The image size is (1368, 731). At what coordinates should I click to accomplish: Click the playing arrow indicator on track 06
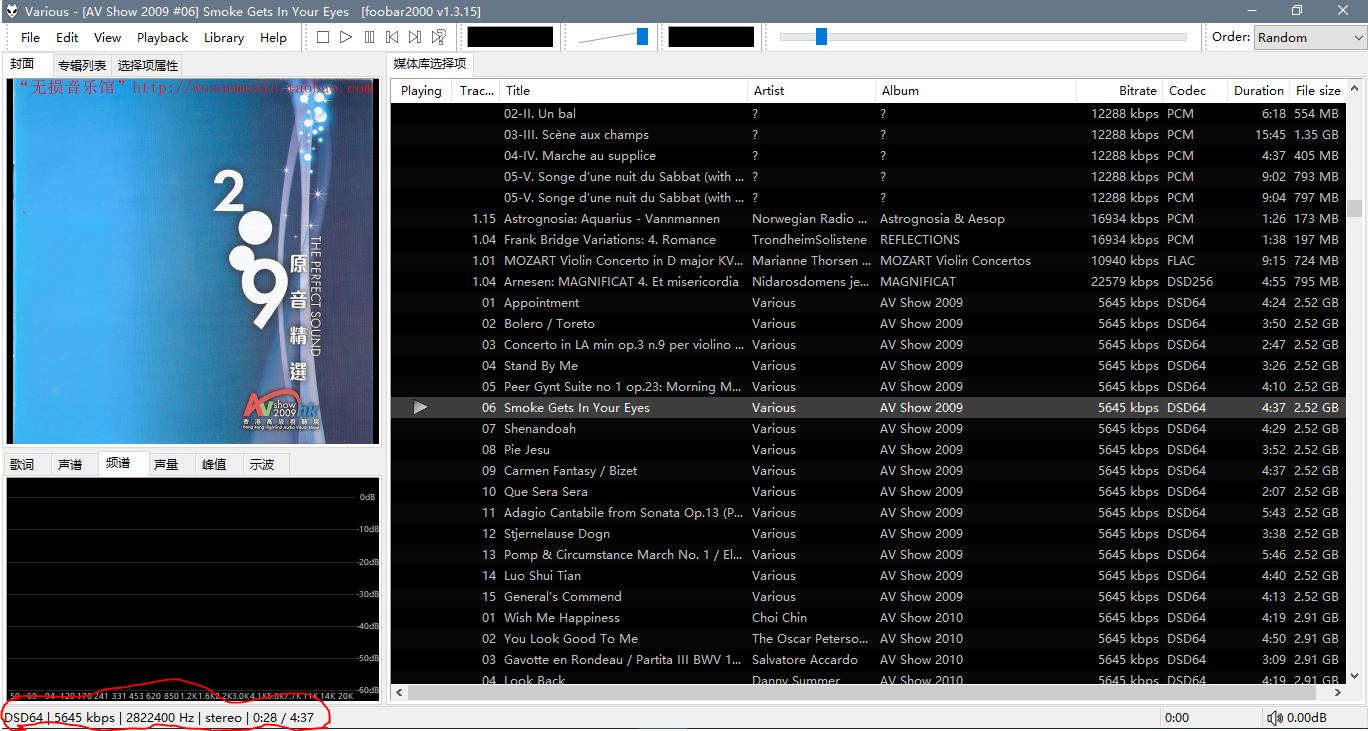coord(420,408)
